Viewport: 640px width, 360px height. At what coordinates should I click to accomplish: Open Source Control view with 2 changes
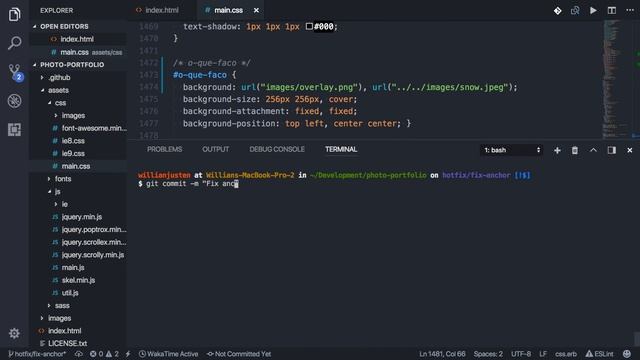click(15, 72)
